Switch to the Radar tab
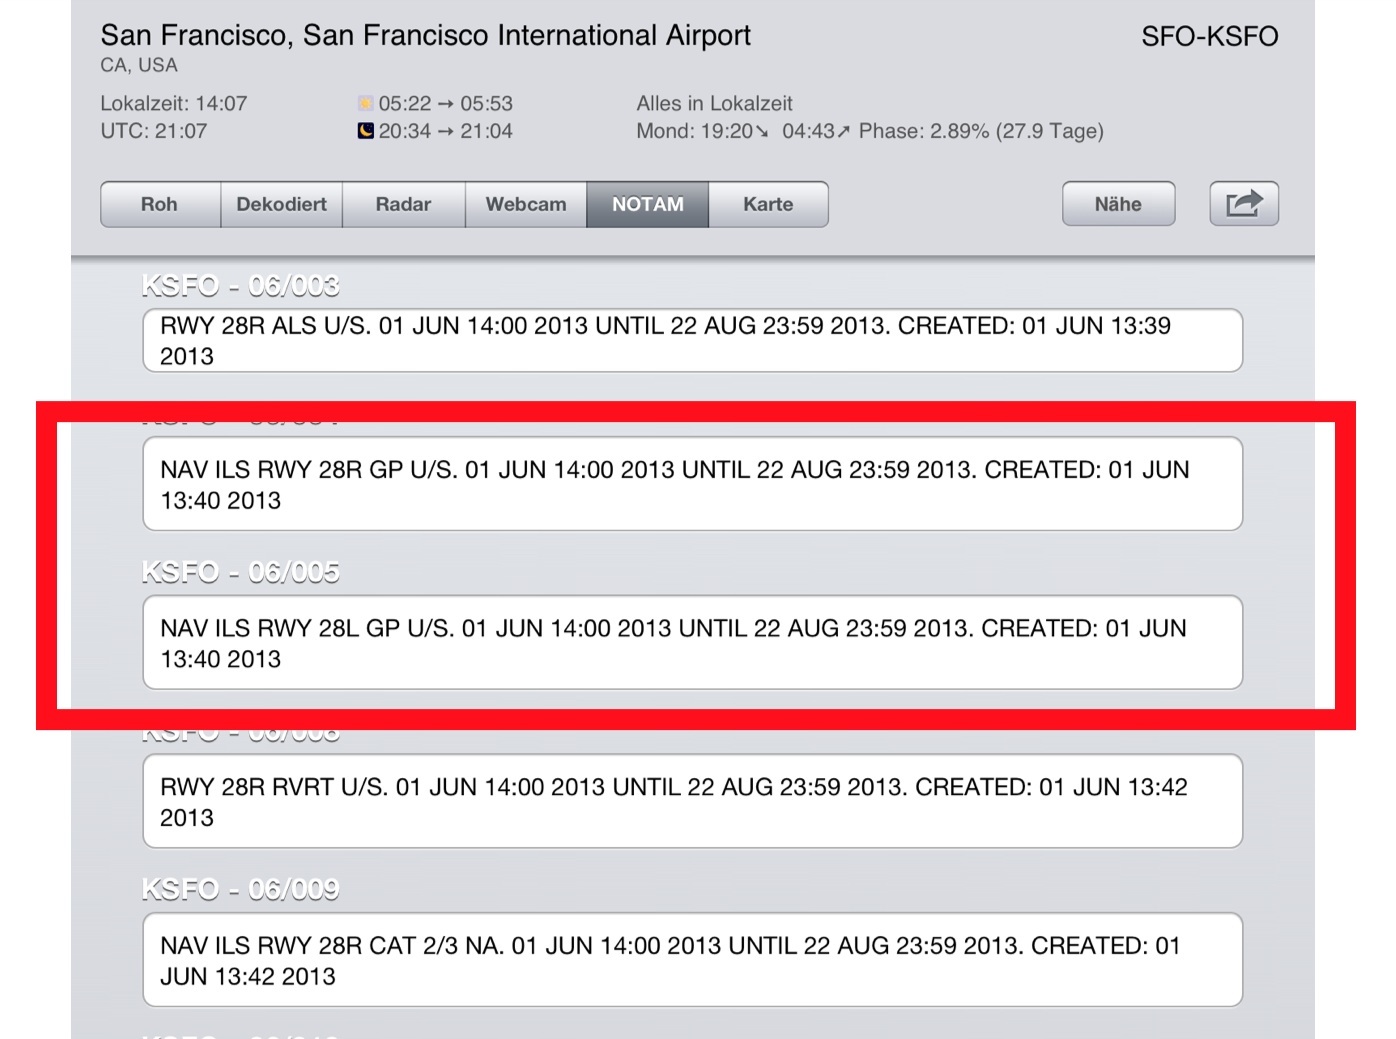The image size is (1396, 1039). click(x=403, y=204)
